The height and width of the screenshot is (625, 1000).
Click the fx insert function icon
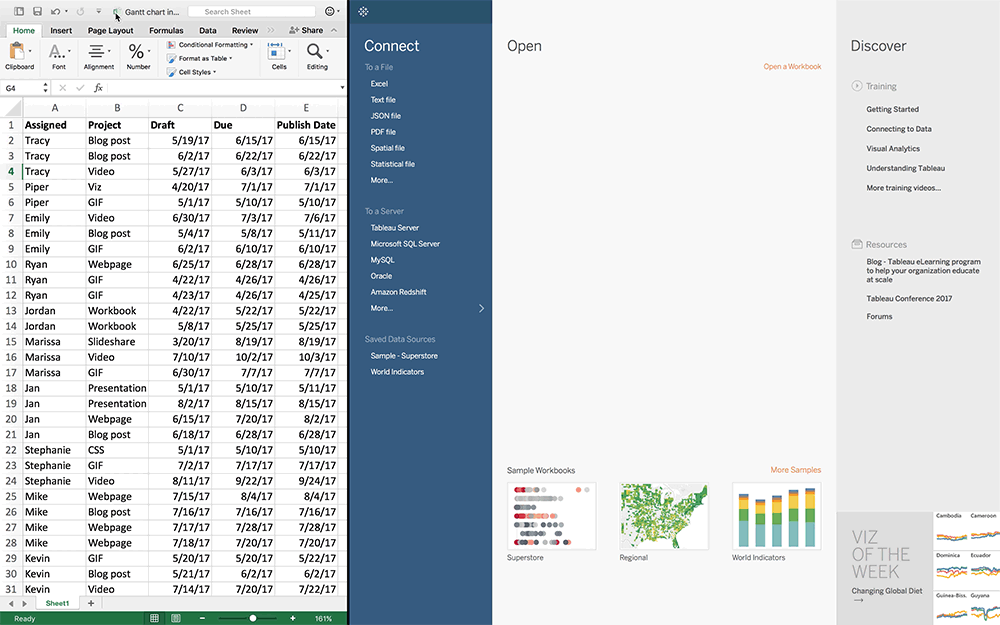coord(98,88)
